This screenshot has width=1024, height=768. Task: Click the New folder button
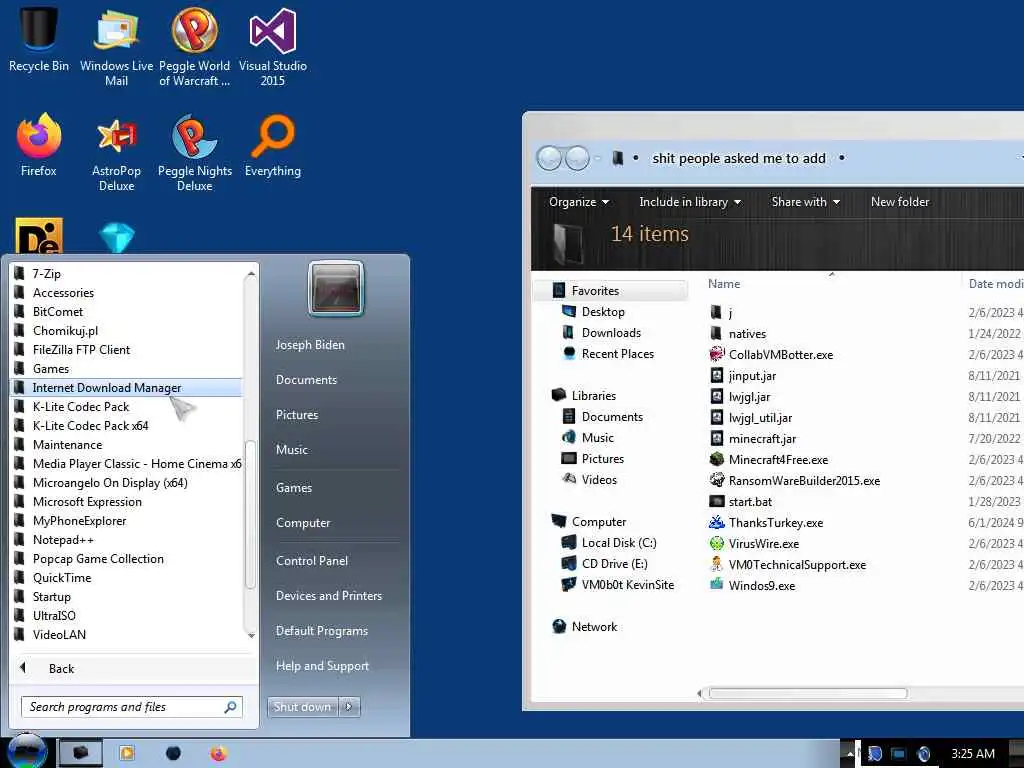click(x=899, y=202)
